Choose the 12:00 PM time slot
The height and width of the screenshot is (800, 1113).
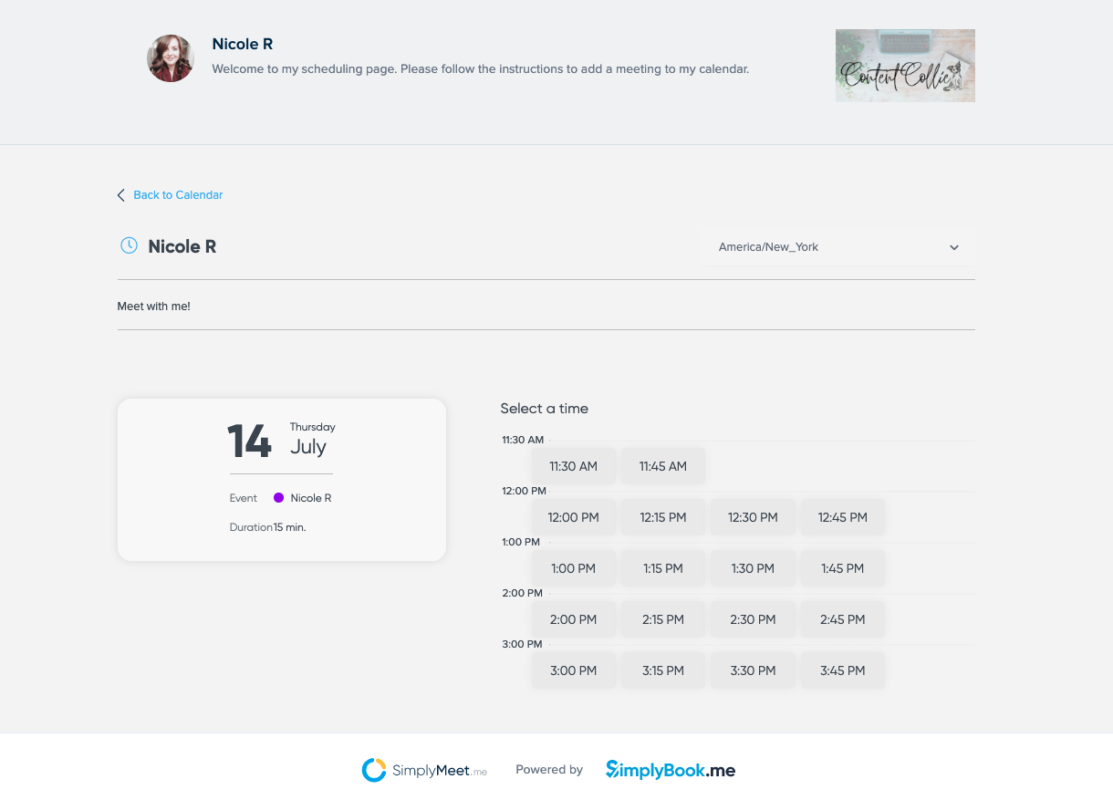[574, 517]
